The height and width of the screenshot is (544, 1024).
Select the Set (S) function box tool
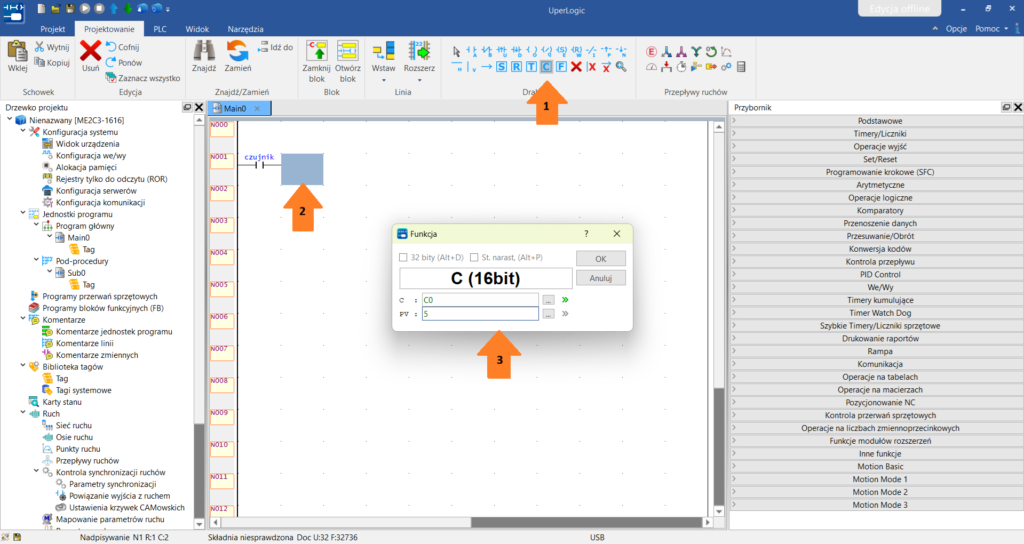click(501, 67)
